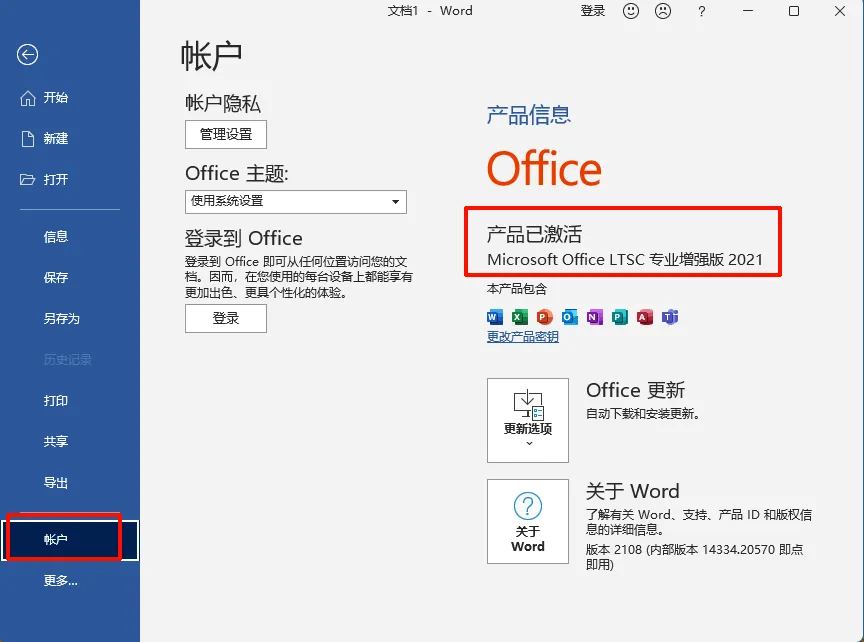Click the 管理设置 button
Image resolution: width=864 pixels, height=642 pixels.
(x=226, y=134)
